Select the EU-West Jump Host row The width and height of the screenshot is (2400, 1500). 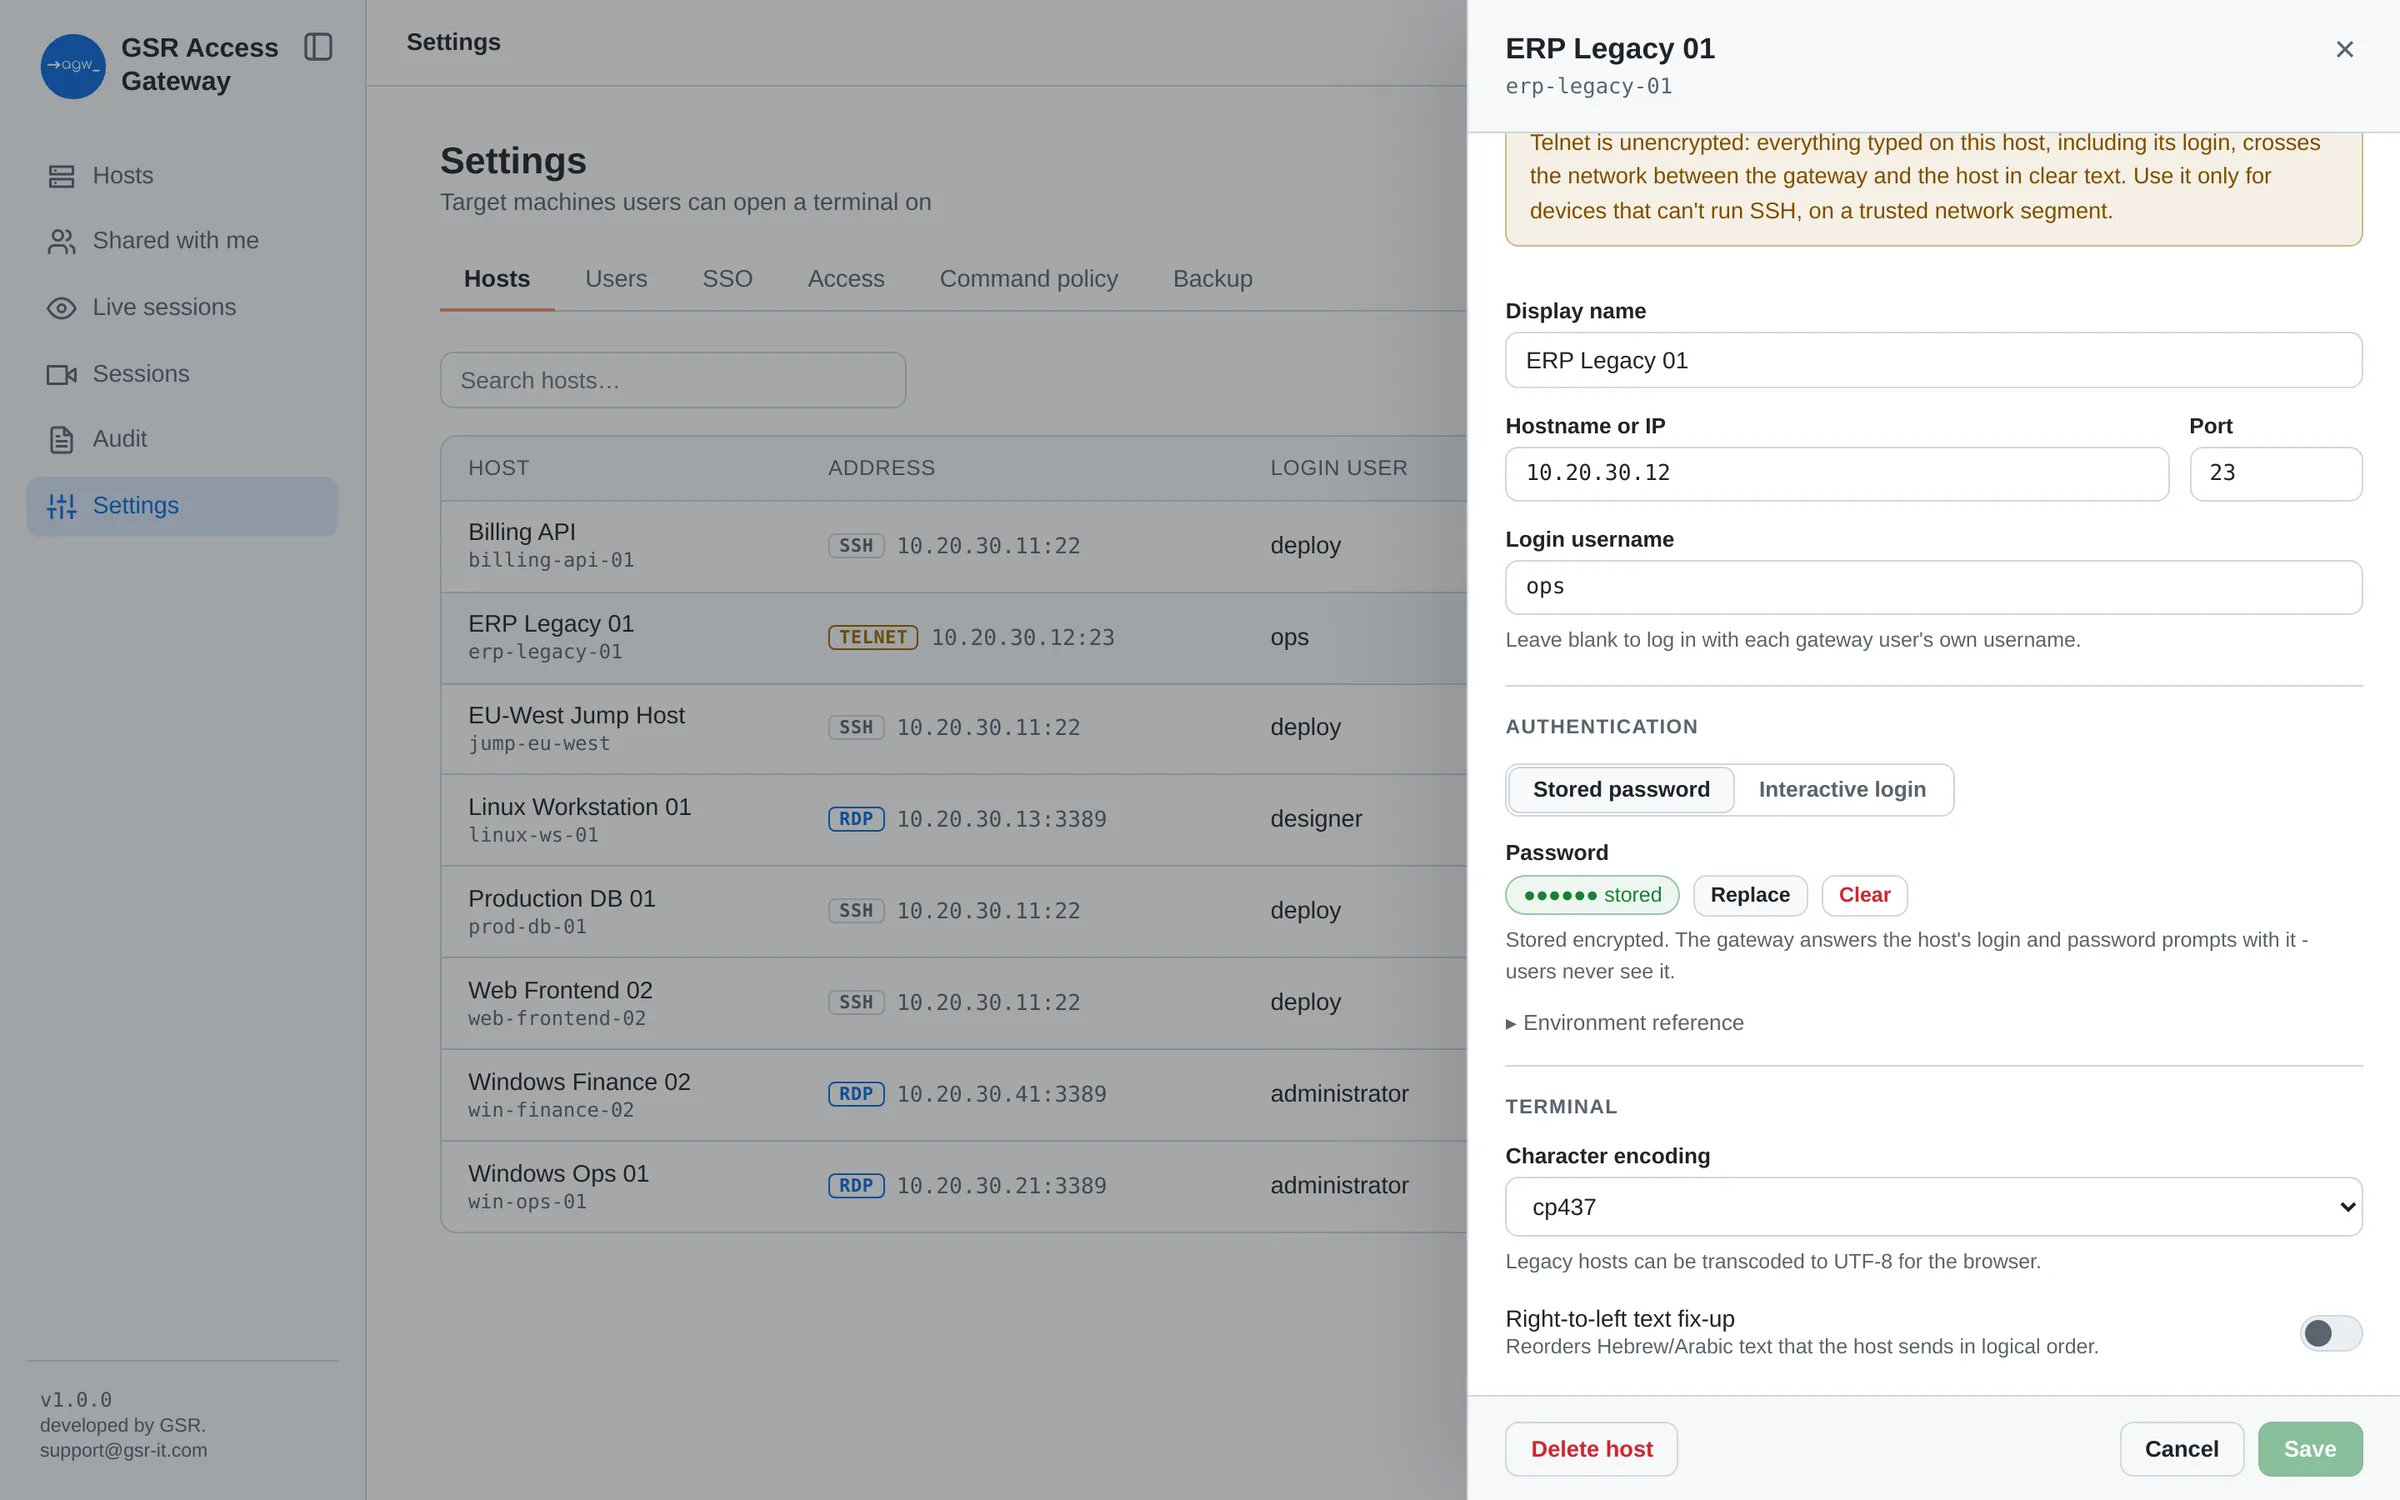(954, 728)
